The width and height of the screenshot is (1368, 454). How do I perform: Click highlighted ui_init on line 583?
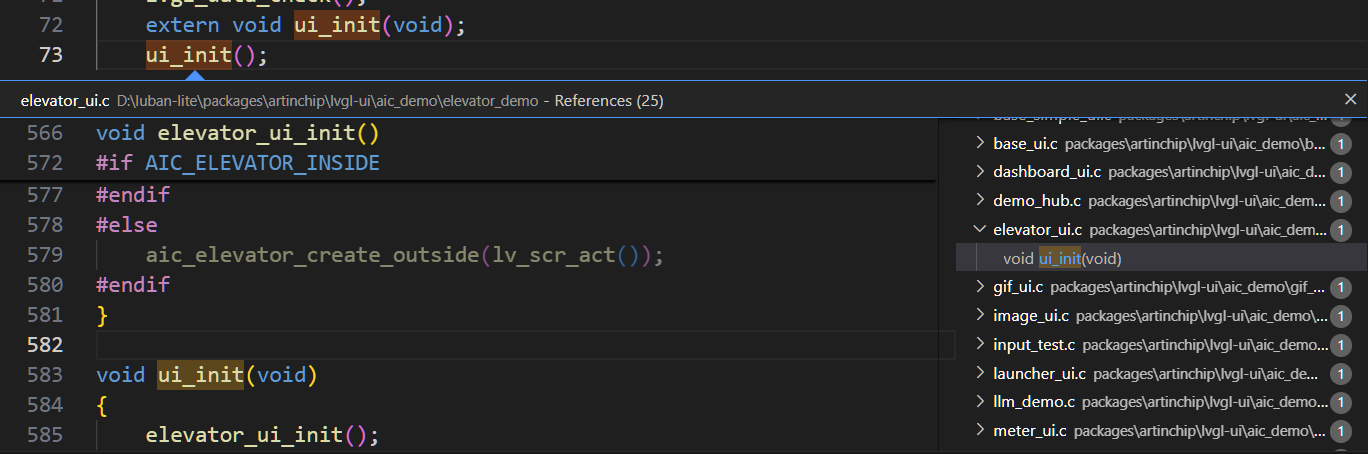[x=200, y=375]
